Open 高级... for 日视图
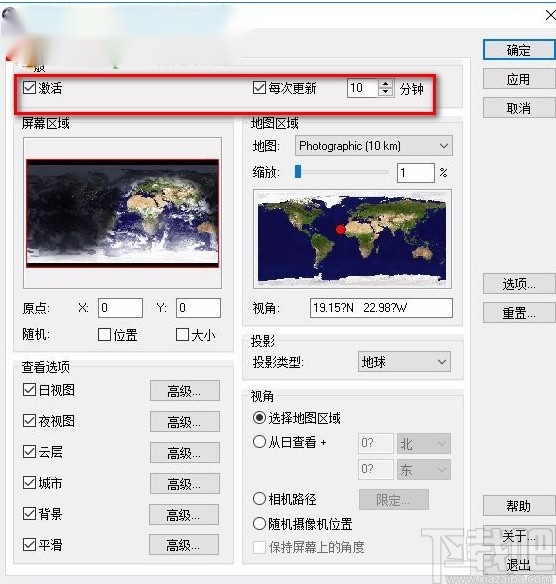 point(185,391)
